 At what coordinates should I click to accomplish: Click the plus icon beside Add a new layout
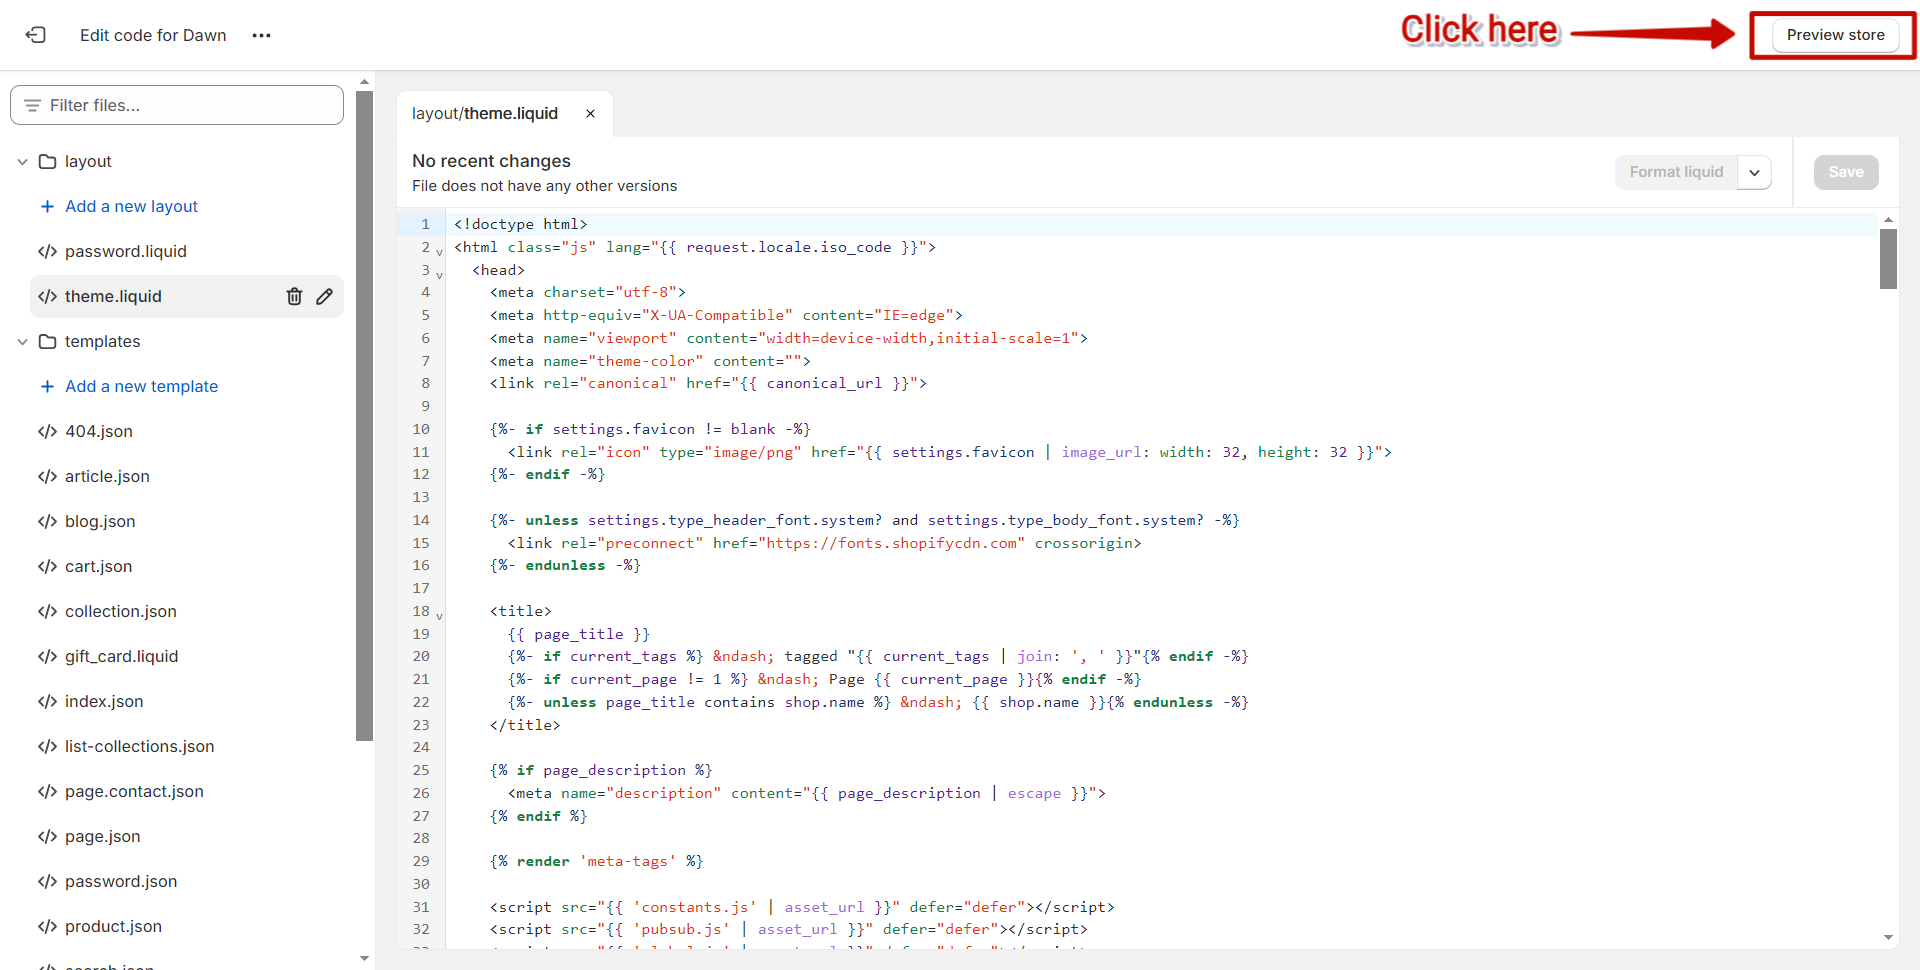47,206
